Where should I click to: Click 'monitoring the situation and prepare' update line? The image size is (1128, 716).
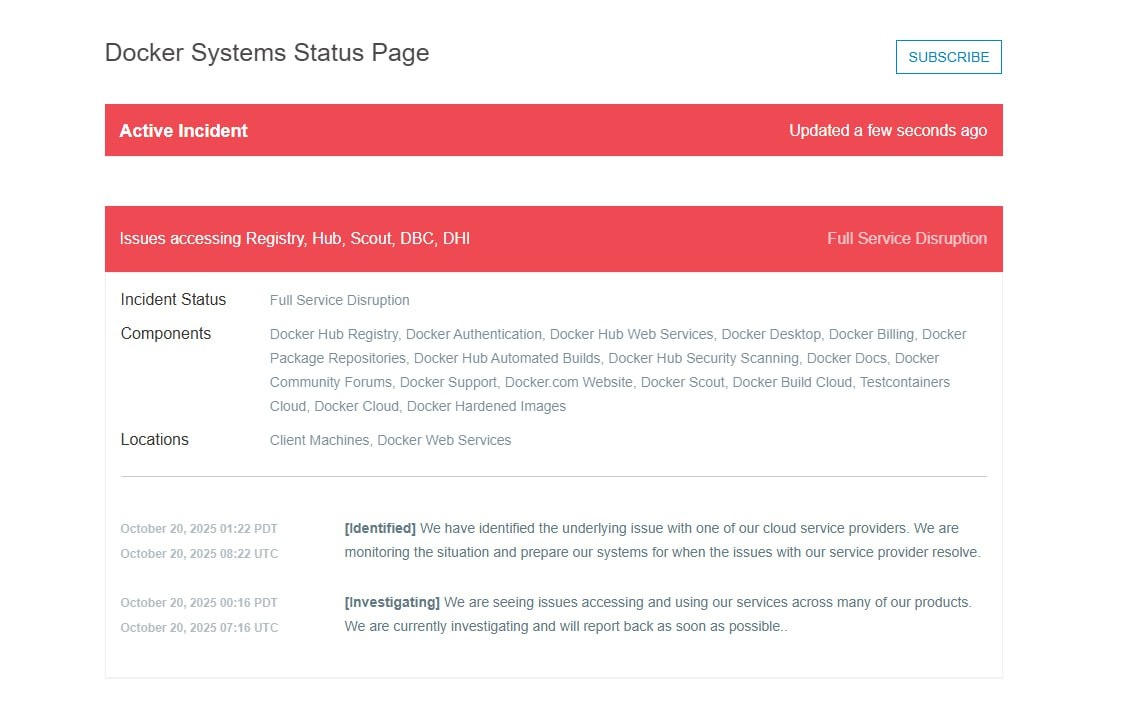[x=663, y=552]
